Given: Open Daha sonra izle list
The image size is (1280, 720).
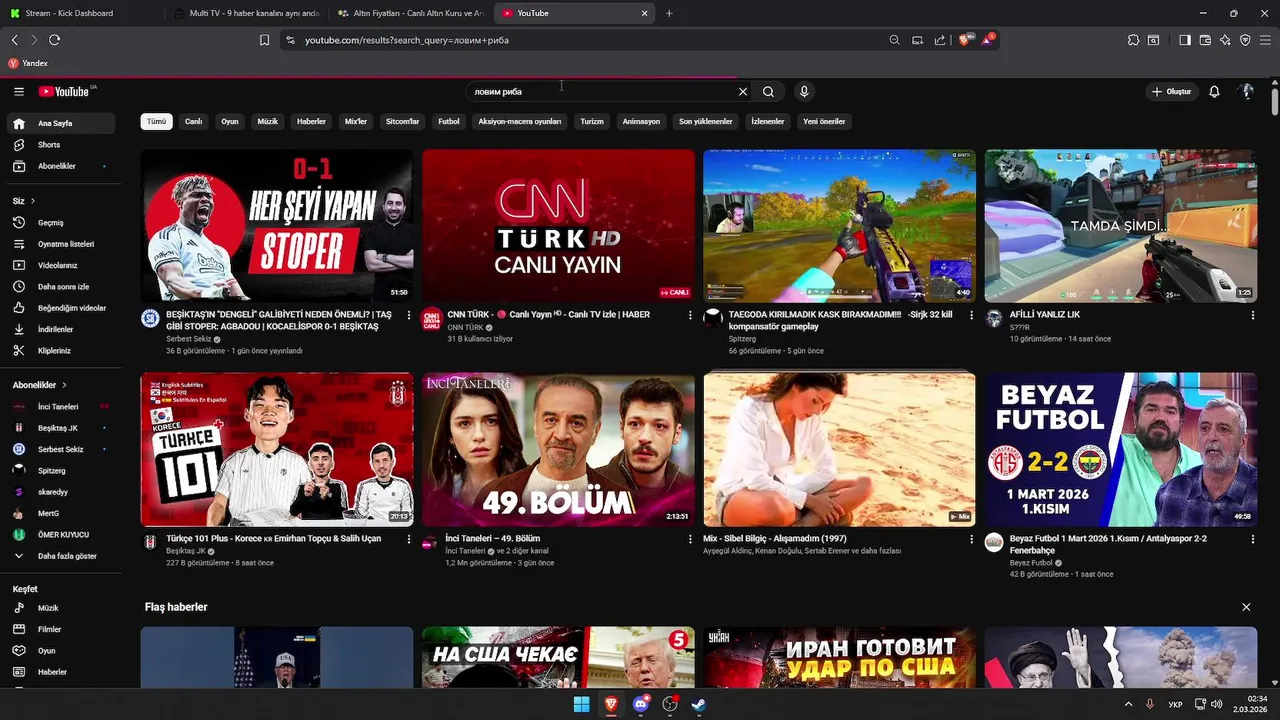Looking at the screenshot, I should coord(61,287).
